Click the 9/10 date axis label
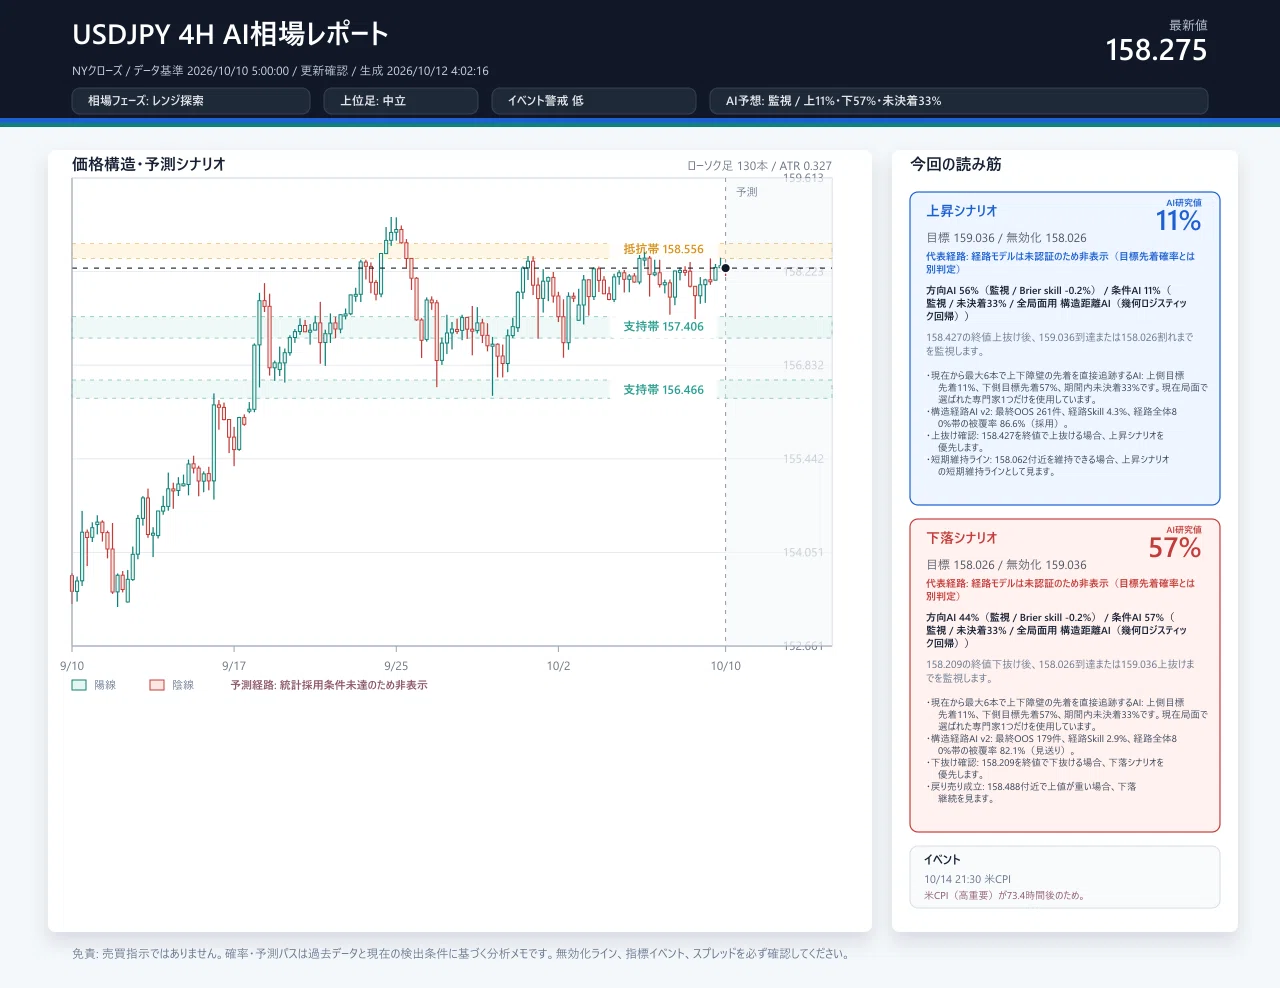 point(72,666)
